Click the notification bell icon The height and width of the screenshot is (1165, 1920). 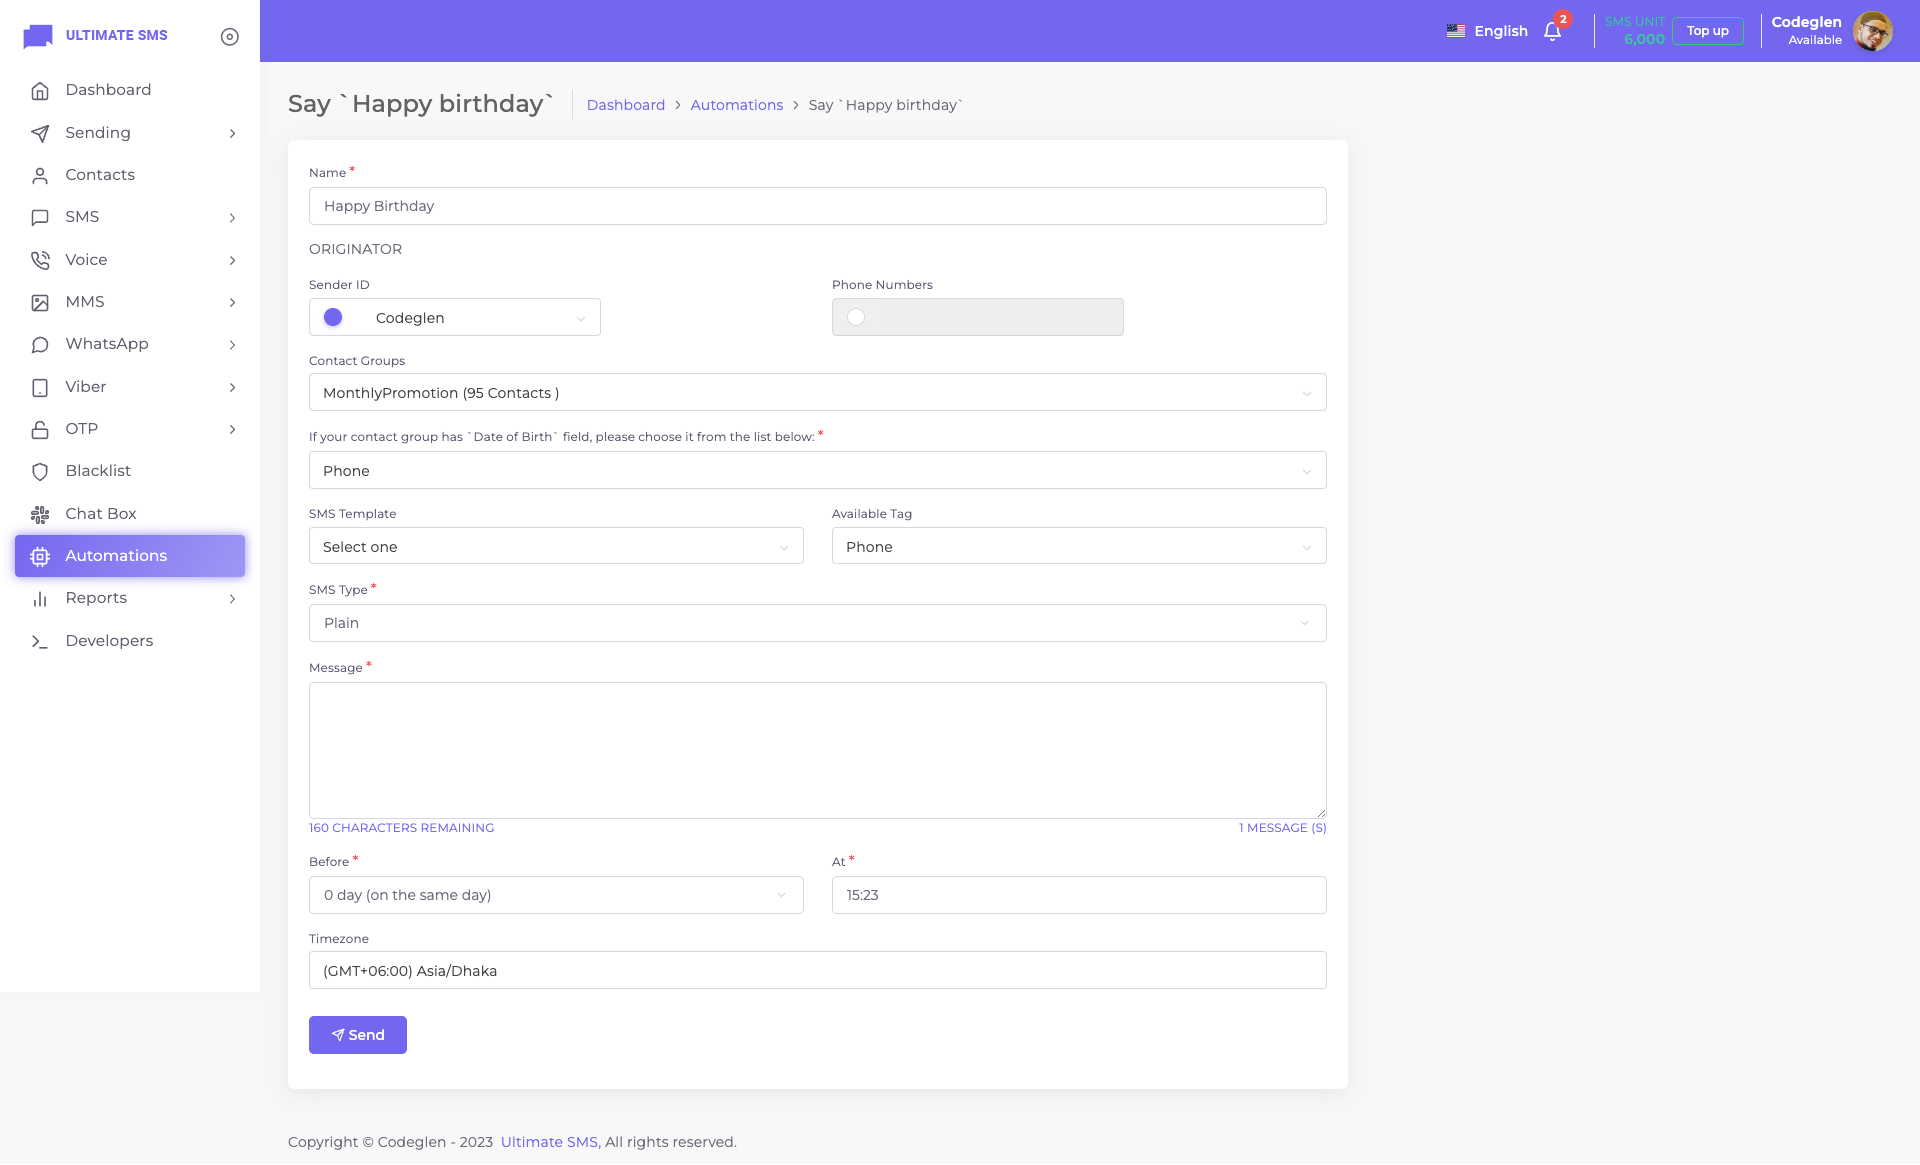coord(1552,31)
